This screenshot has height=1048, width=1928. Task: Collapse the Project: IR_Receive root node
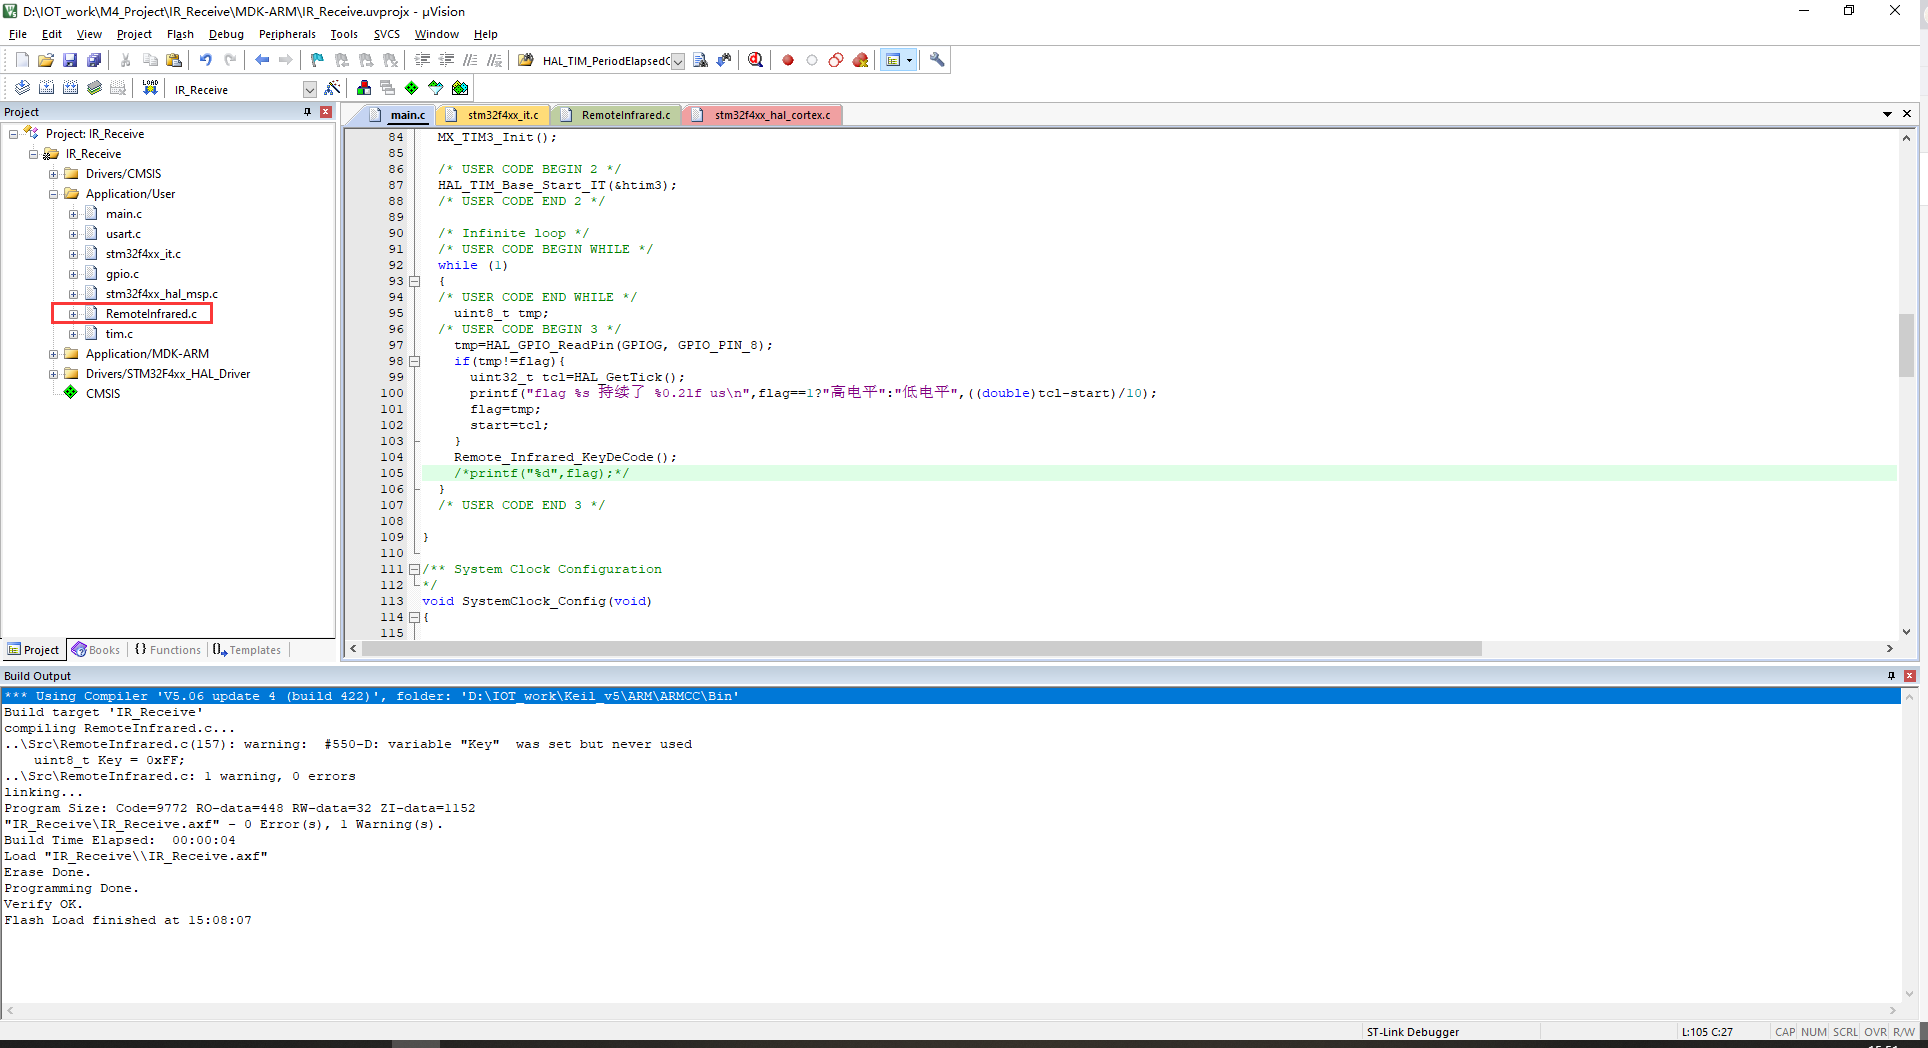point(14,134)
